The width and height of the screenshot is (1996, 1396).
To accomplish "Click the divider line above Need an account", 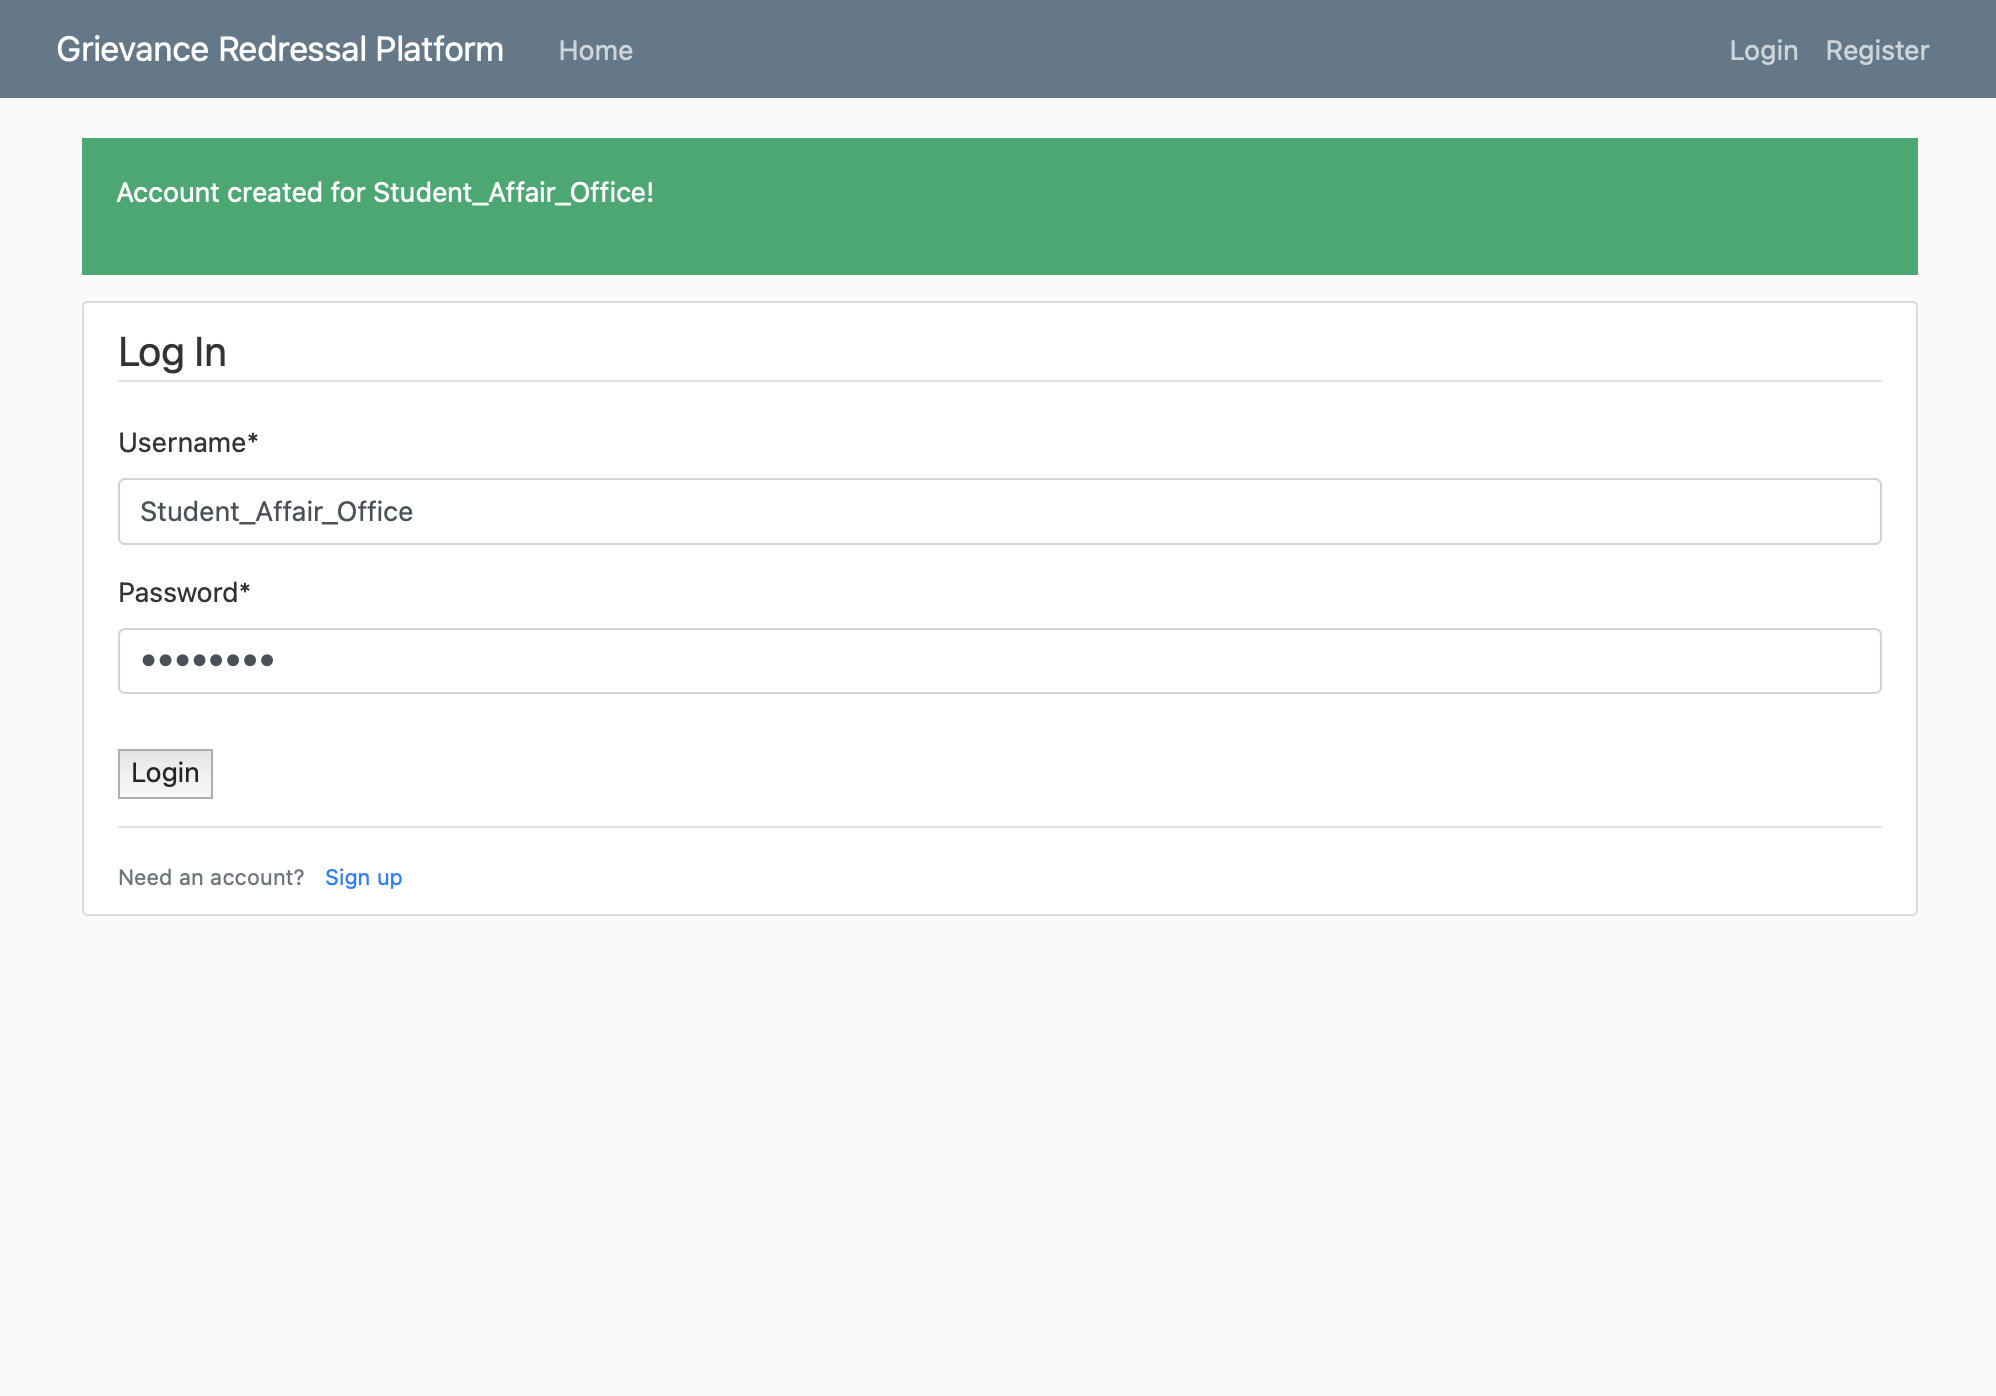I will click(x=1000, y=827).
